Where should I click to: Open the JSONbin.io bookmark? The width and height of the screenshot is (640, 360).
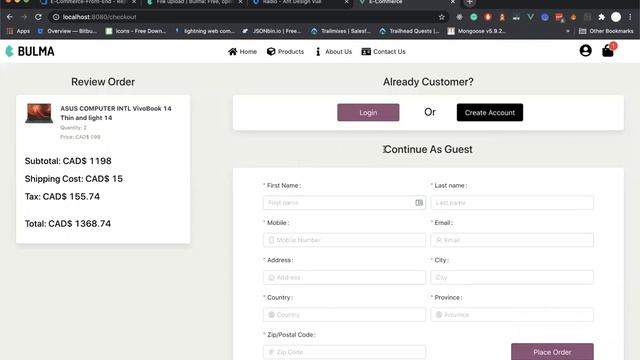[x=272, y=31]
